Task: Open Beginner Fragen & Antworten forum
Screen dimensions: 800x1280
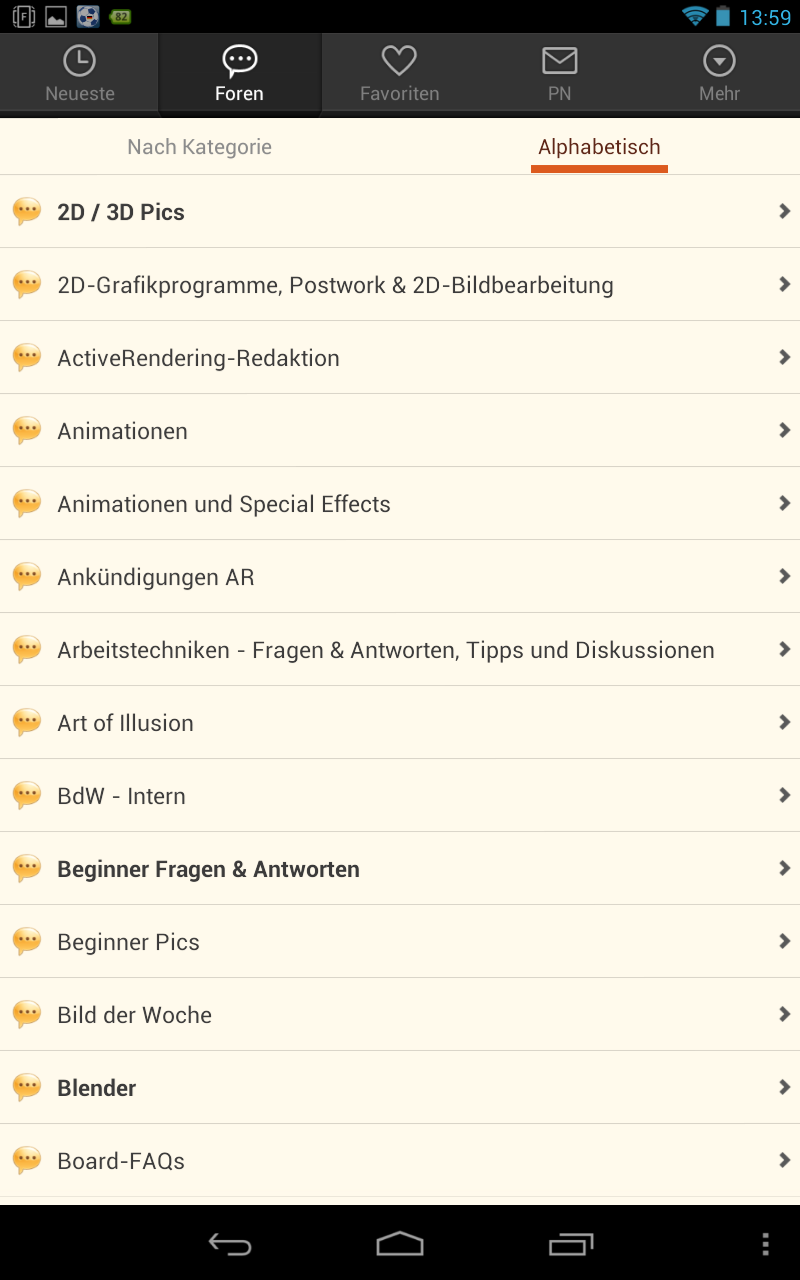Action: (208, 869)
